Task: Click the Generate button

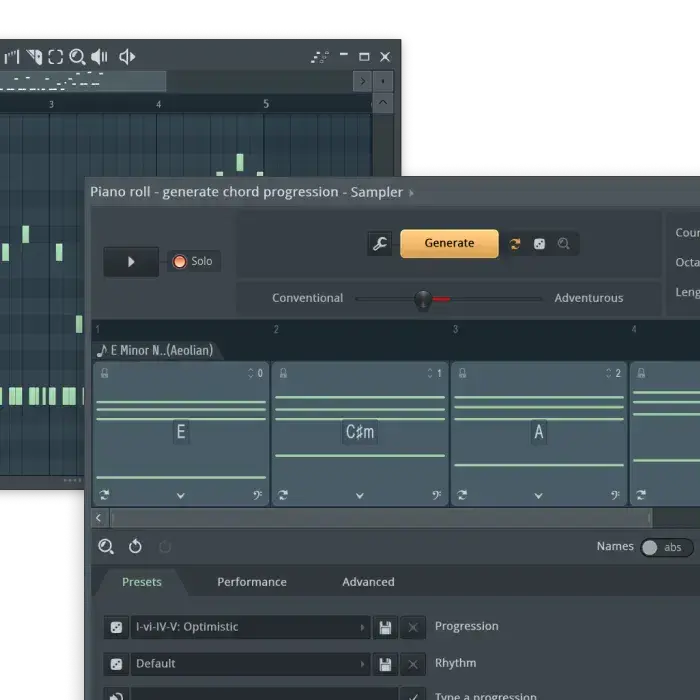Action: (x=449, y=243)
